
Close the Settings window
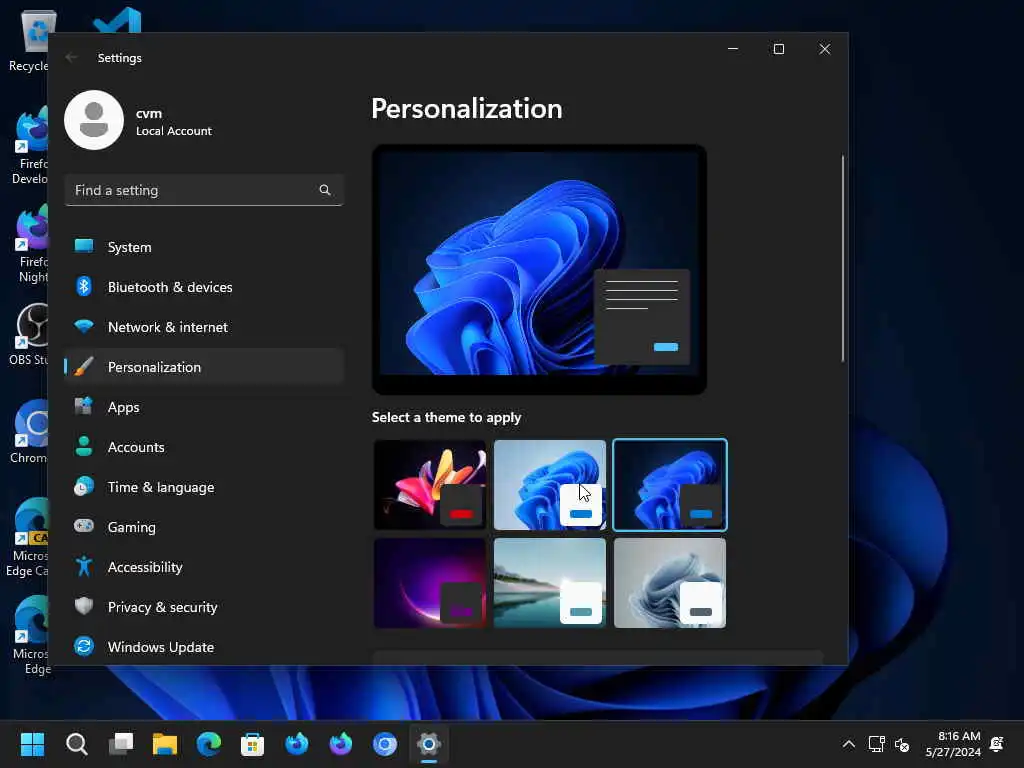point(825,49)
